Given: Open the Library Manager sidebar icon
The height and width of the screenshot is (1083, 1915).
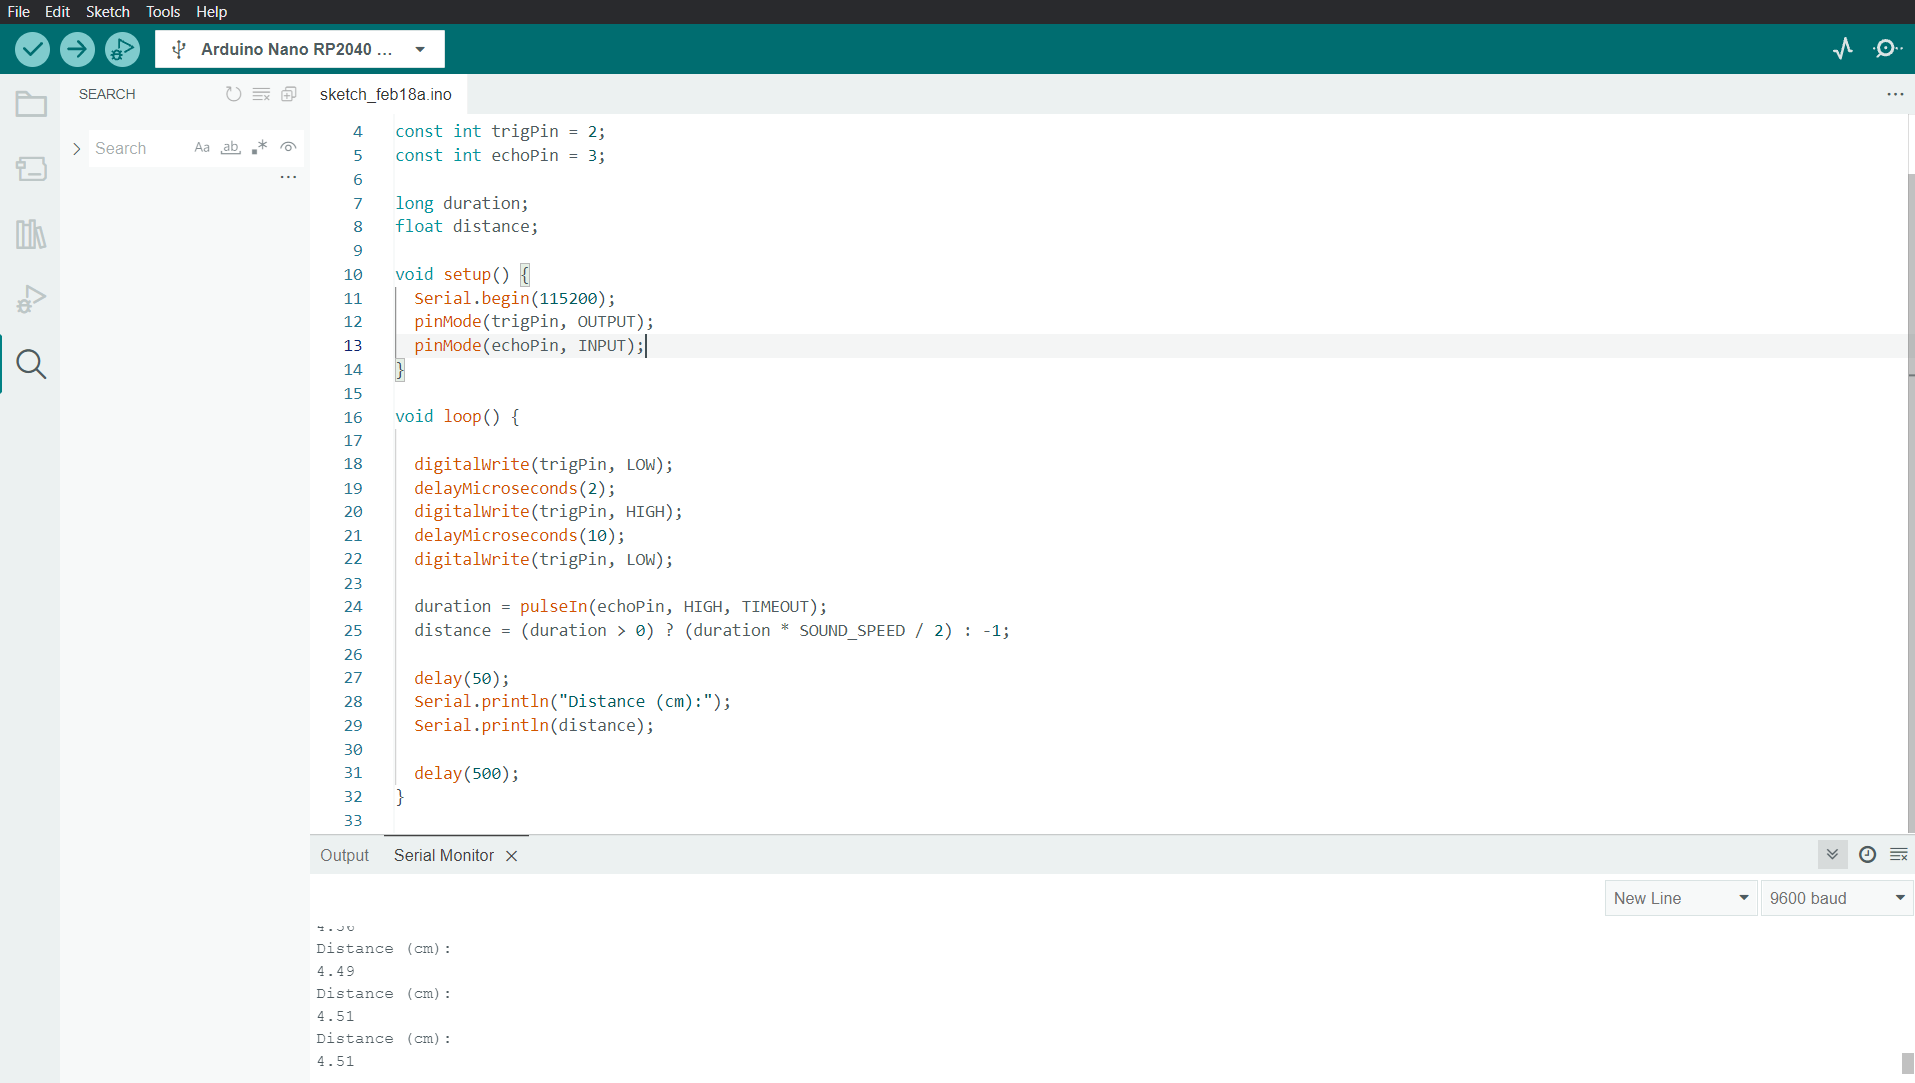Looking at the screenshot, I should [31, 234].
